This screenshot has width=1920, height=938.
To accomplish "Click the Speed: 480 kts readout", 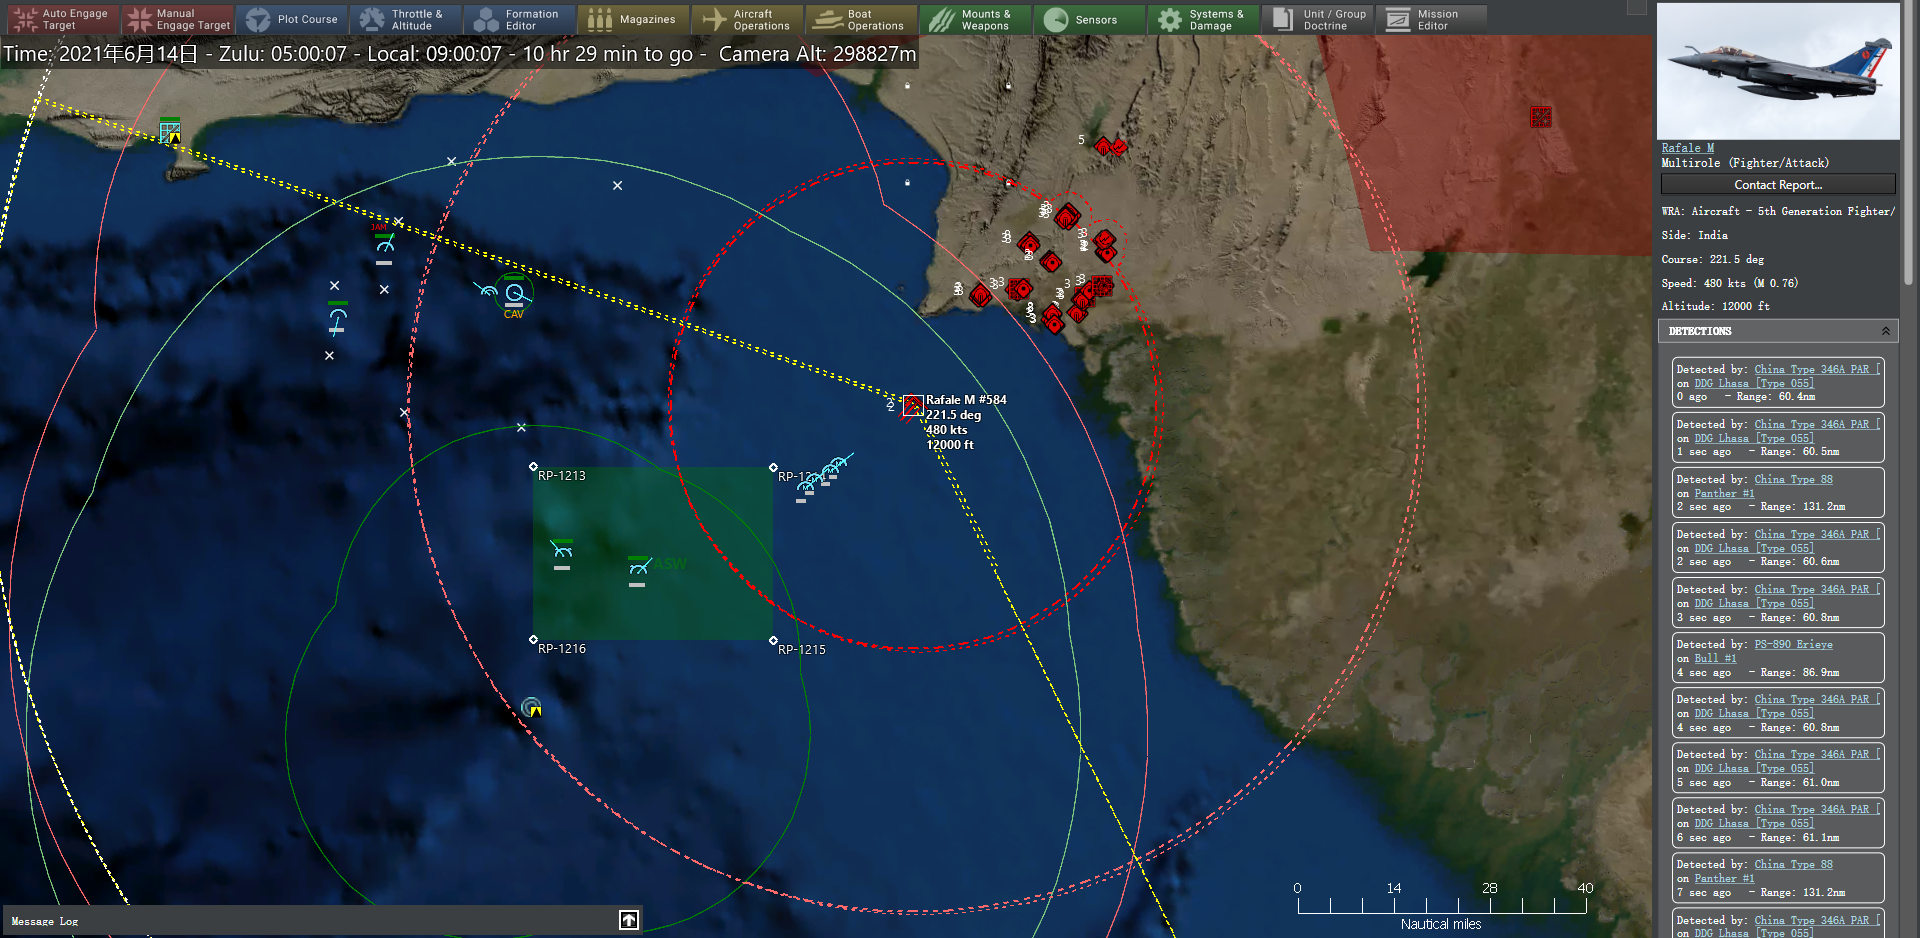I will point(1729,284).
